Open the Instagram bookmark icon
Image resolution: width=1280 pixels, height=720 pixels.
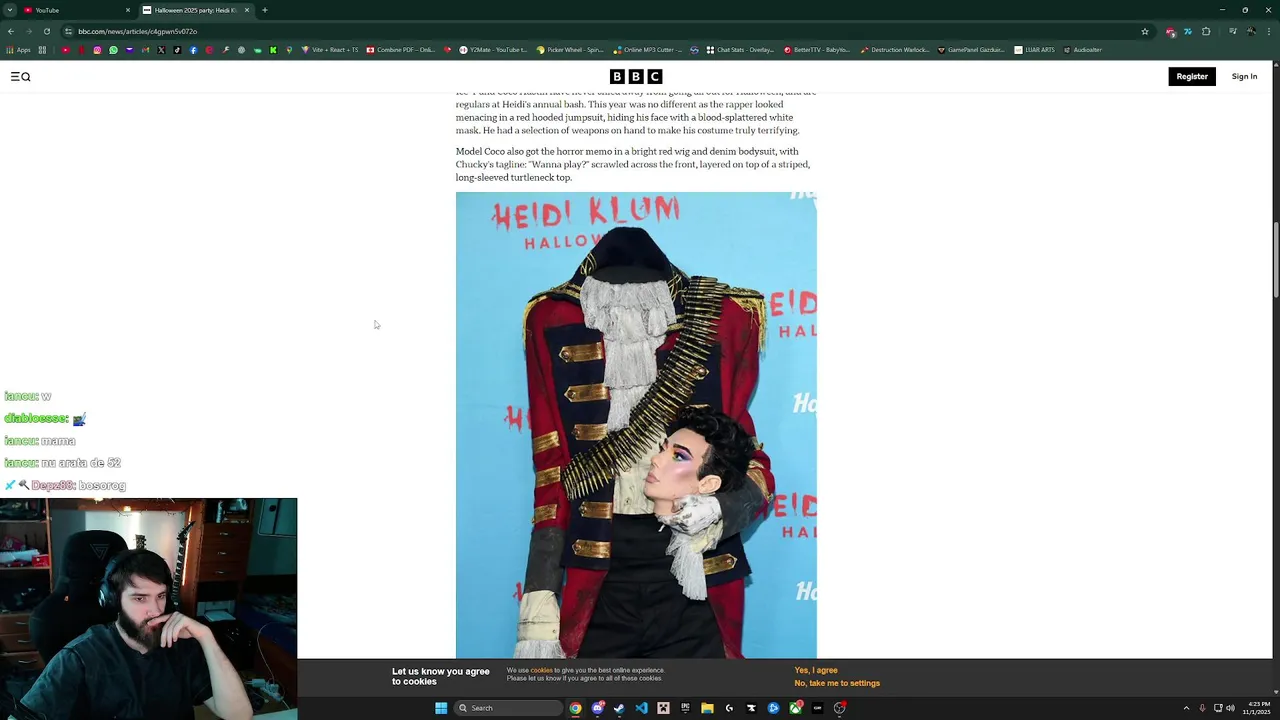(x=97, y=50)
